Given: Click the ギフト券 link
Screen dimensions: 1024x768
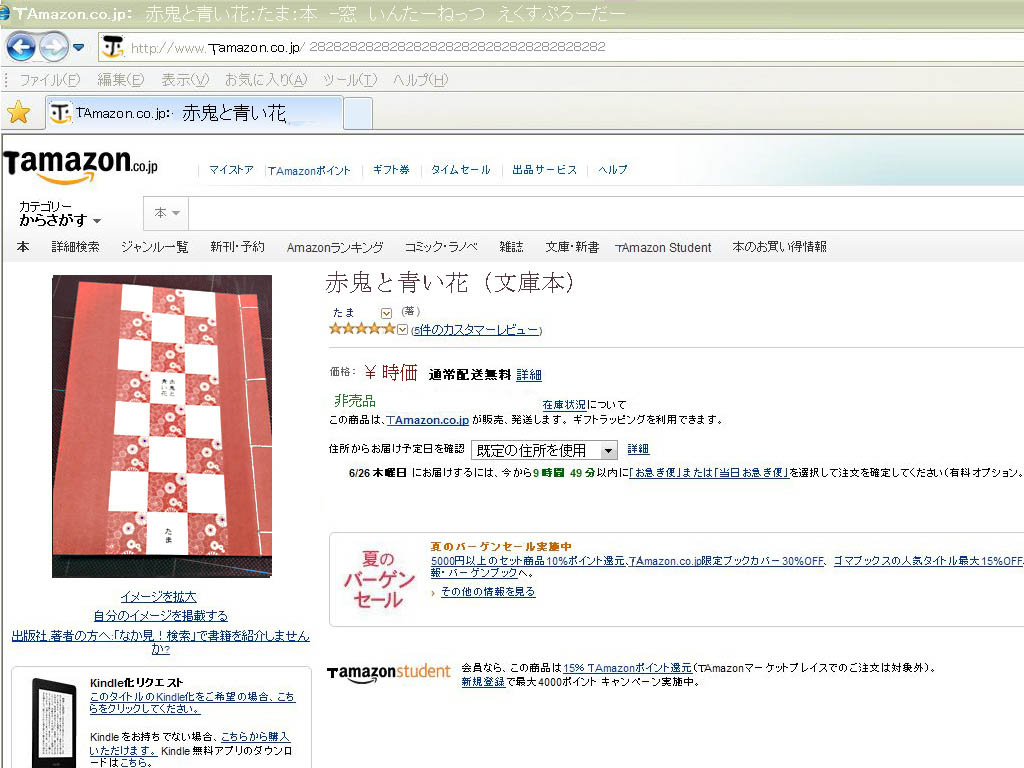Looking at the screenshot, I should pyautogui.click(x=391, y=170).
